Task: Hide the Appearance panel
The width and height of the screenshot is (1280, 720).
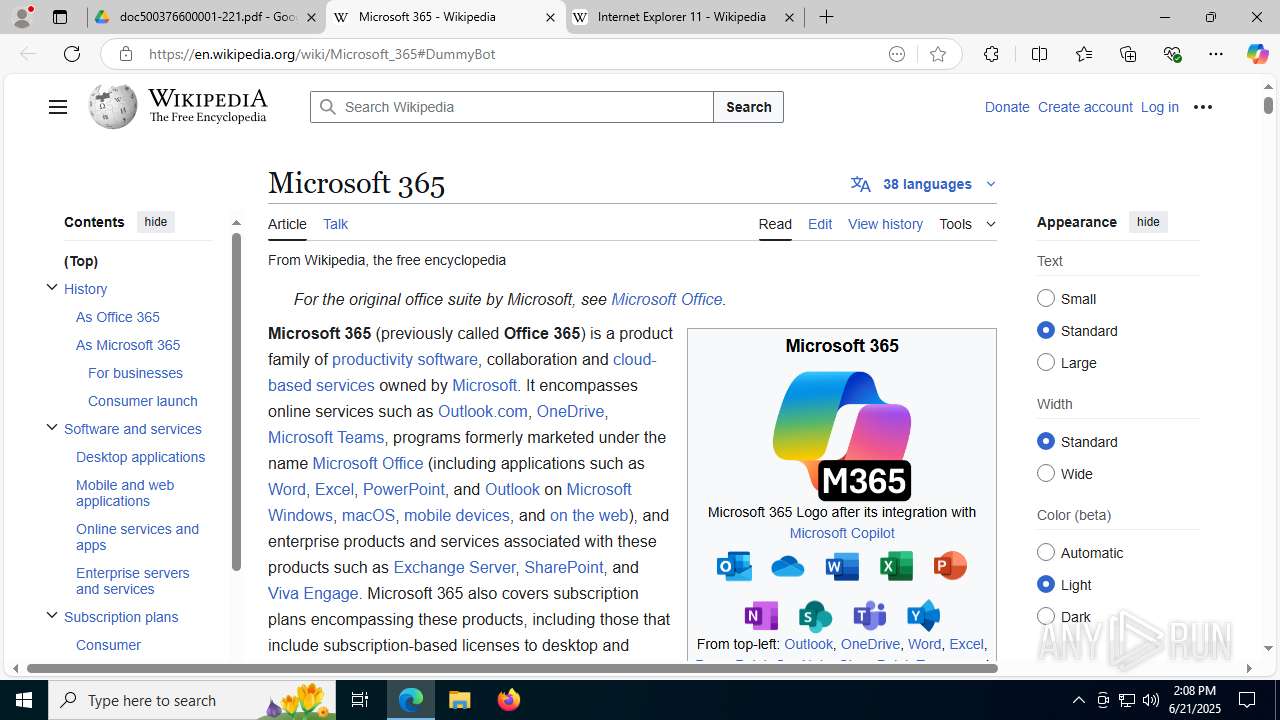Action: coord(1148,222)
